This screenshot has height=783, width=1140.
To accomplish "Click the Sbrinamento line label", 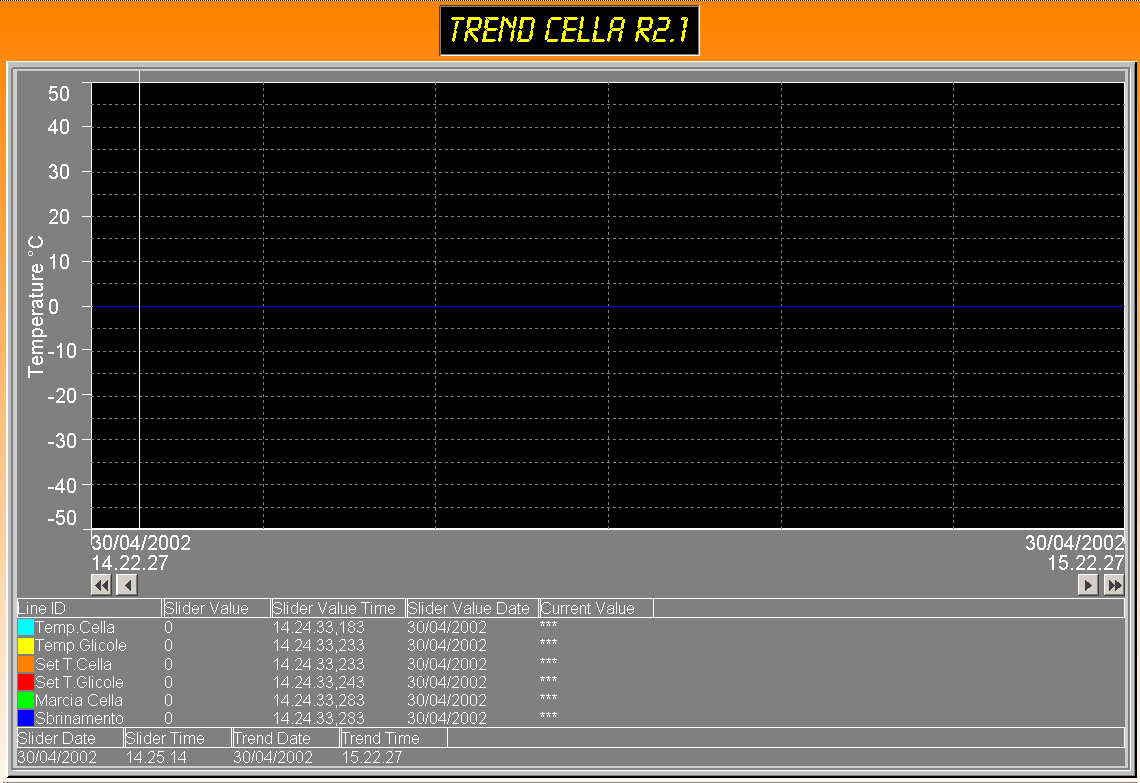I will pyautogui.click(x=79, y=718).
